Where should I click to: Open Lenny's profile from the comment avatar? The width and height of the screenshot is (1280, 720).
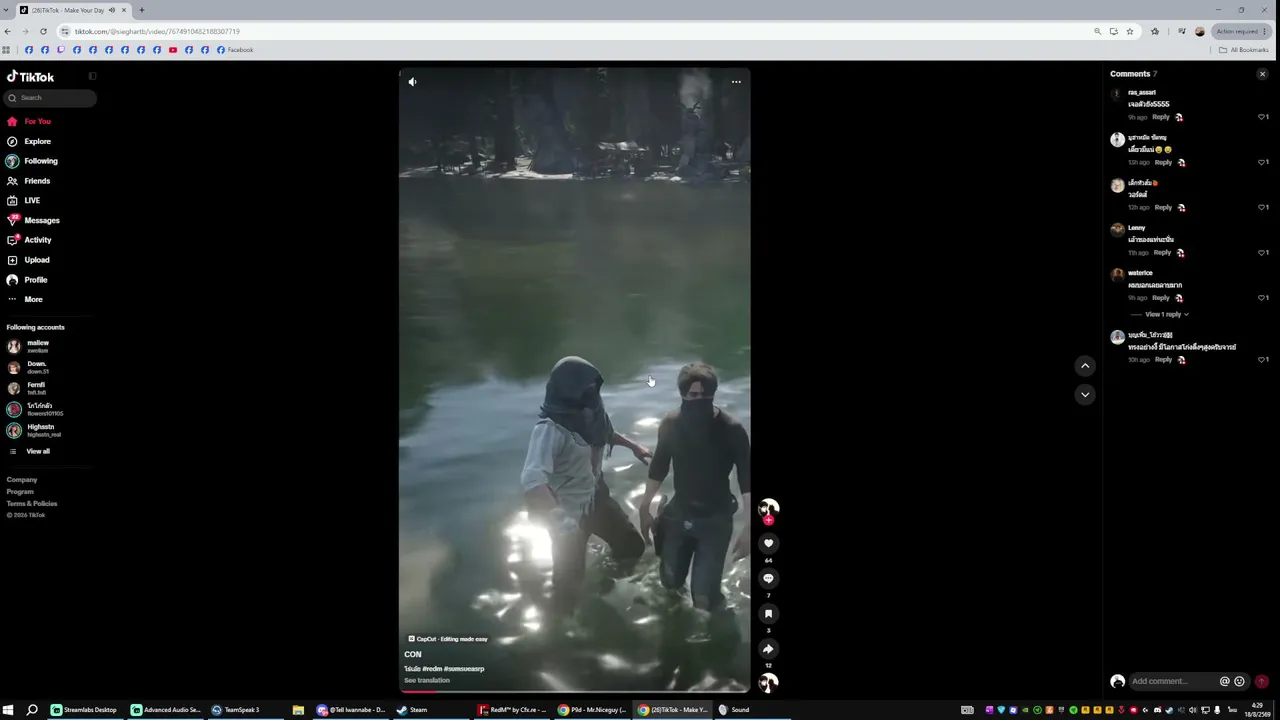point(1117,230)
